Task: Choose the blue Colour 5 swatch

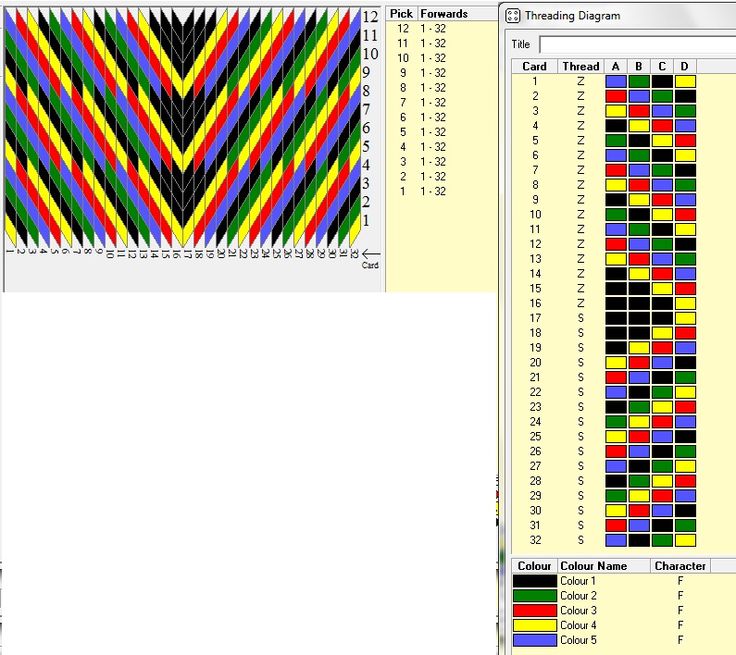Action: pos(534,640)
